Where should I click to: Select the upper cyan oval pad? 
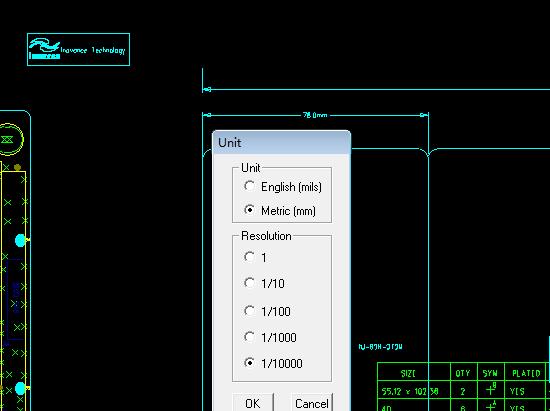[x=20, y=240]
